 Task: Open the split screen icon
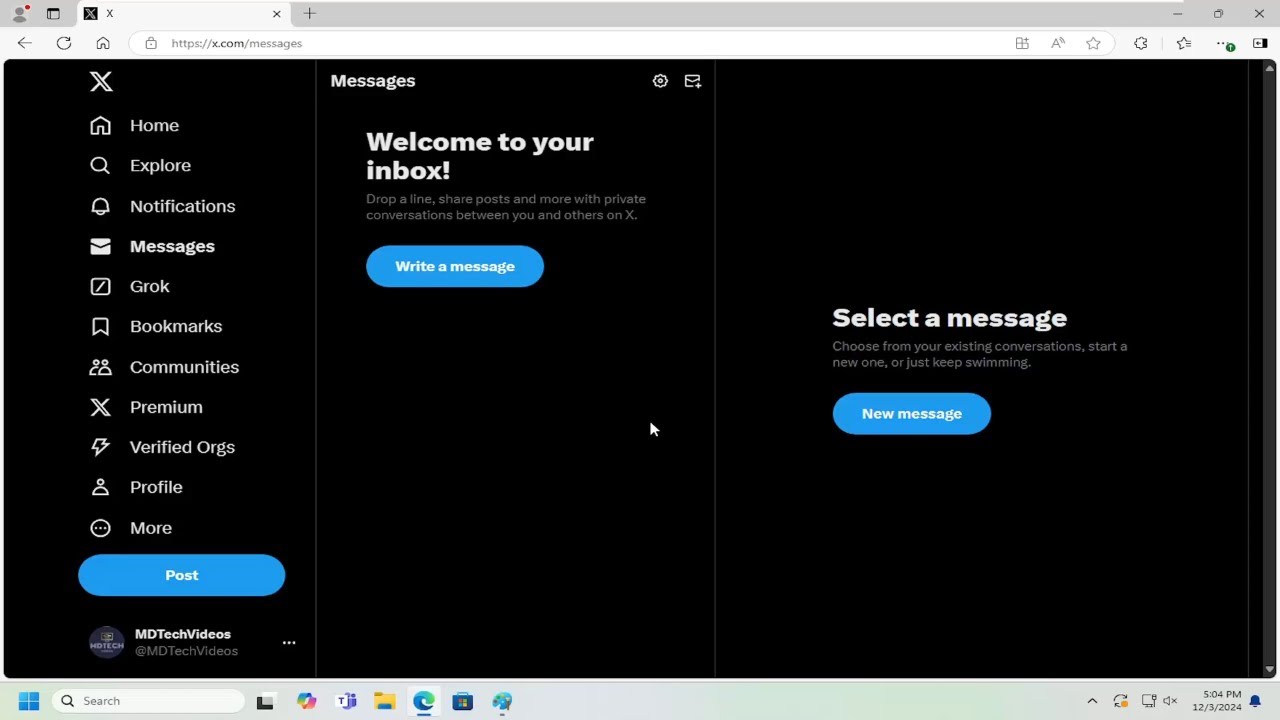click(1022, 43)
